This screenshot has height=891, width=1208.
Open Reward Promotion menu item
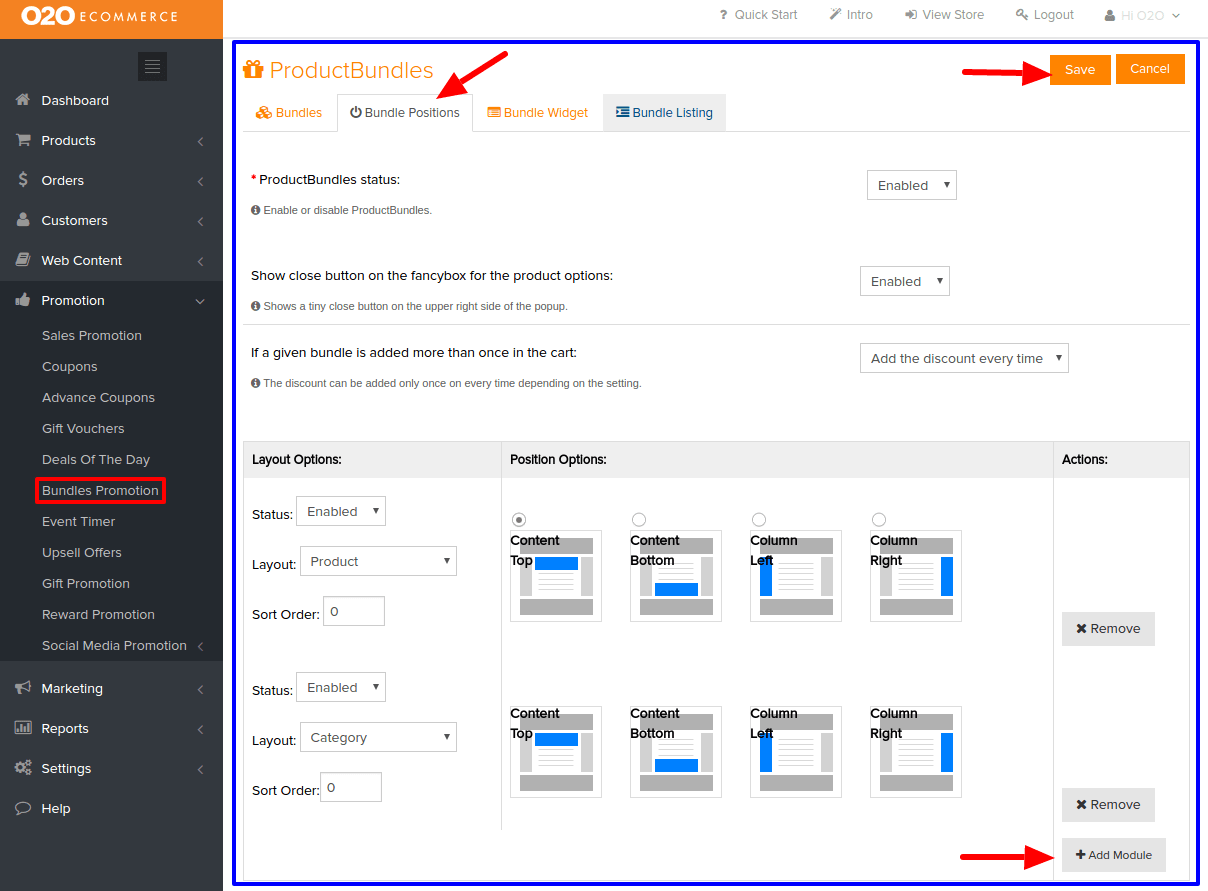(x=98, y=614)
